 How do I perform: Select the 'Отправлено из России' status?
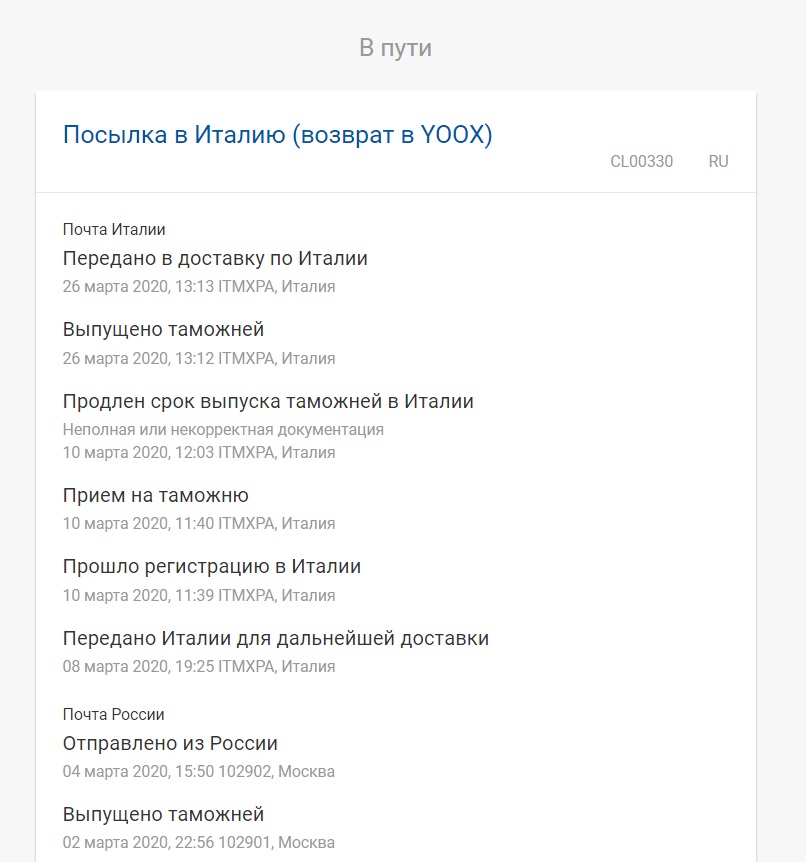(x=170, y=743)
